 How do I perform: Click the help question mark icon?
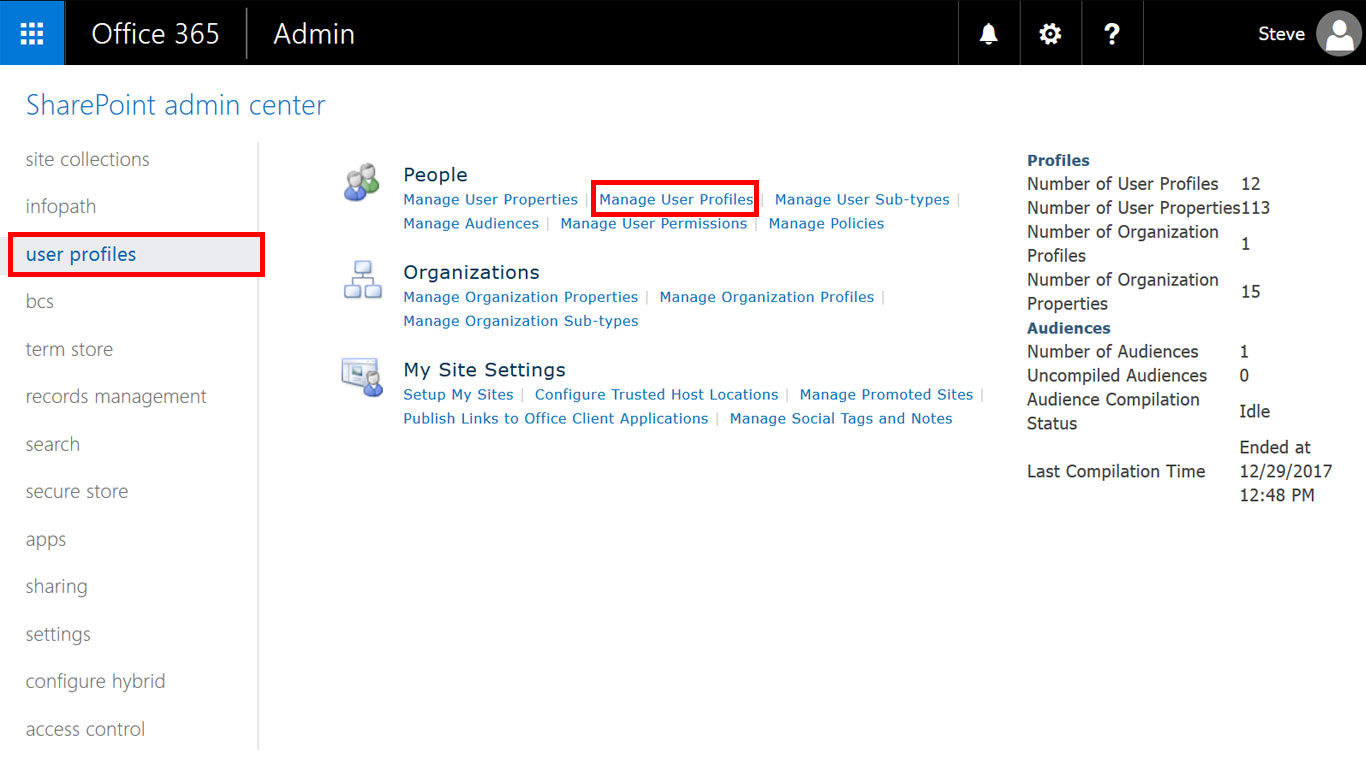point(1111,34)
